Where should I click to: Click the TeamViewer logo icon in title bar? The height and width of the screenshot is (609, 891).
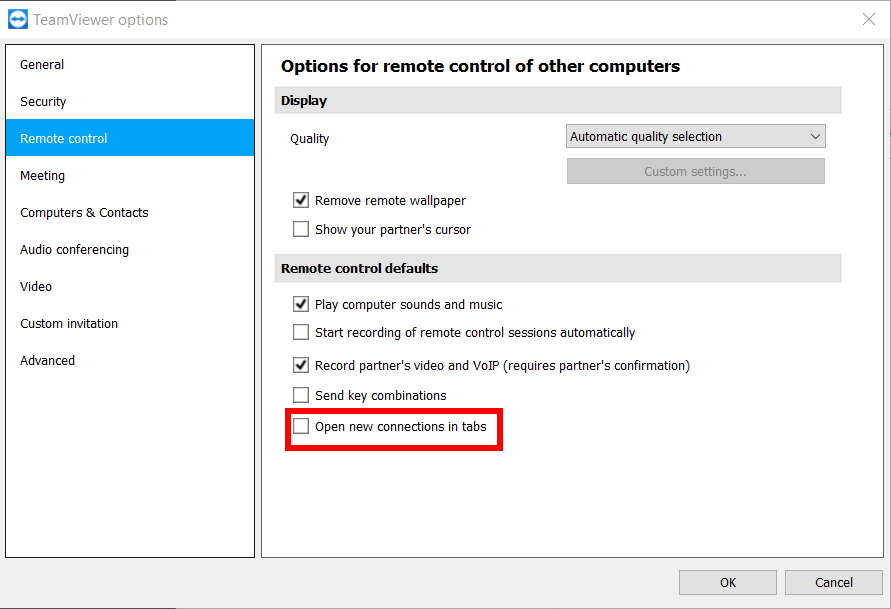coord(18,19)
